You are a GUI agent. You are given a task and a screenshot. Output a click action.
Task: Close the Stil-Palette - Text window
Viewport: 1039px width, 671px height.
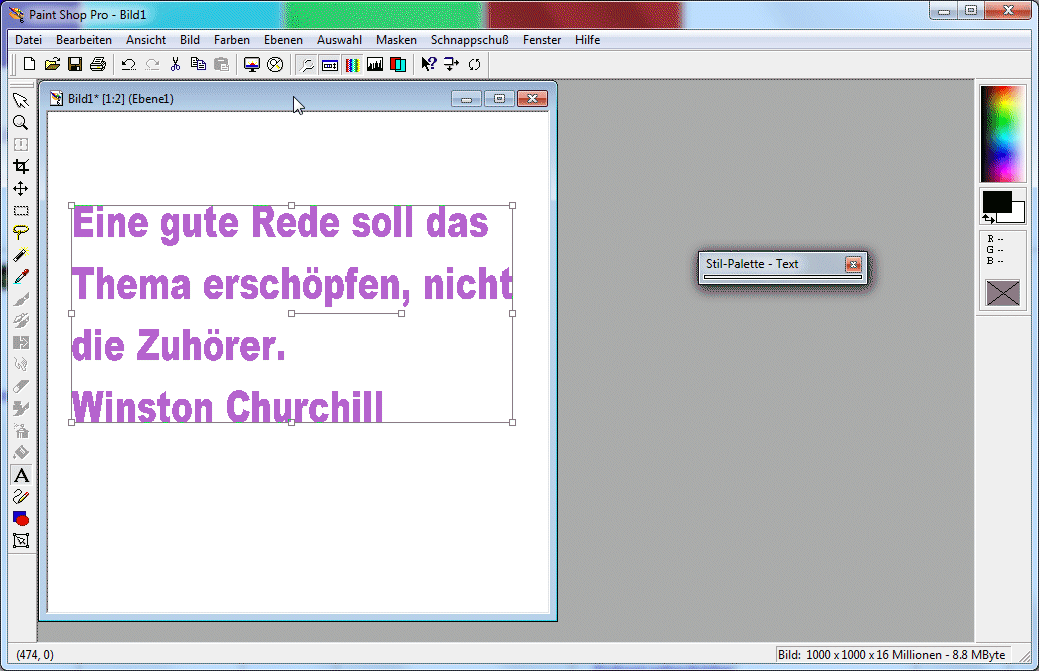point(853,264)
